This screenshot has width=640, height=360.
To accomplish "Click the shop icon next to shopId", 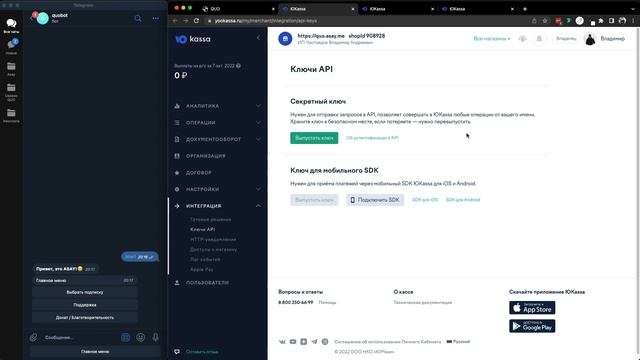I will (285, 39).
